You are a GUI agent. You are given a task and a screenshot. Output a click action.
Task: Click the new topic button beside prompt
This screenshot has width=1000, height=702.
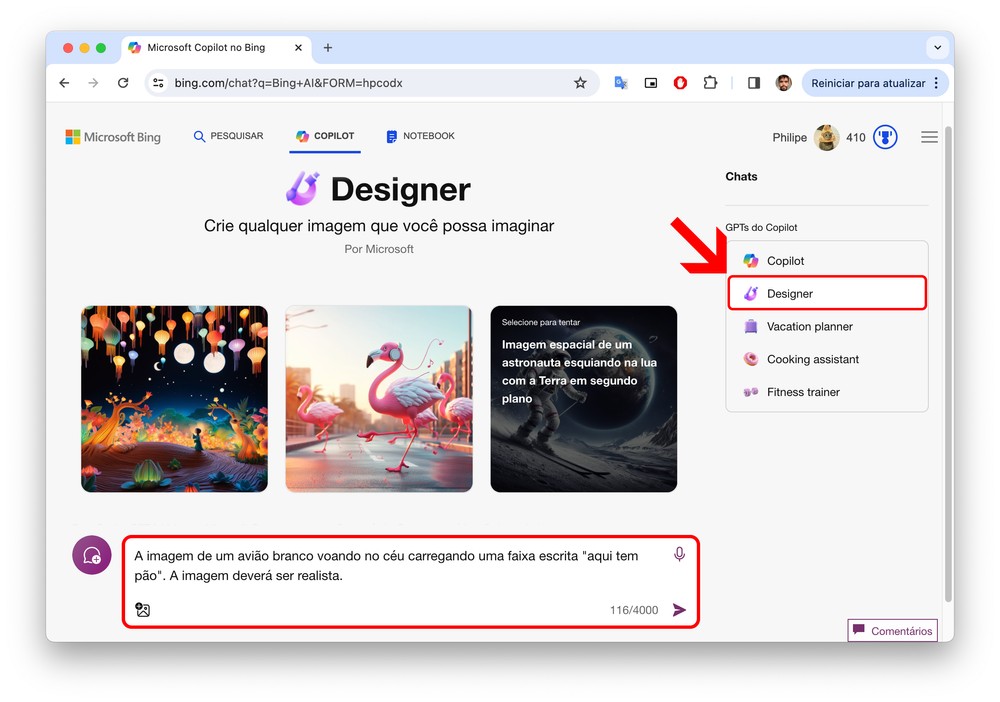(92, 555)
